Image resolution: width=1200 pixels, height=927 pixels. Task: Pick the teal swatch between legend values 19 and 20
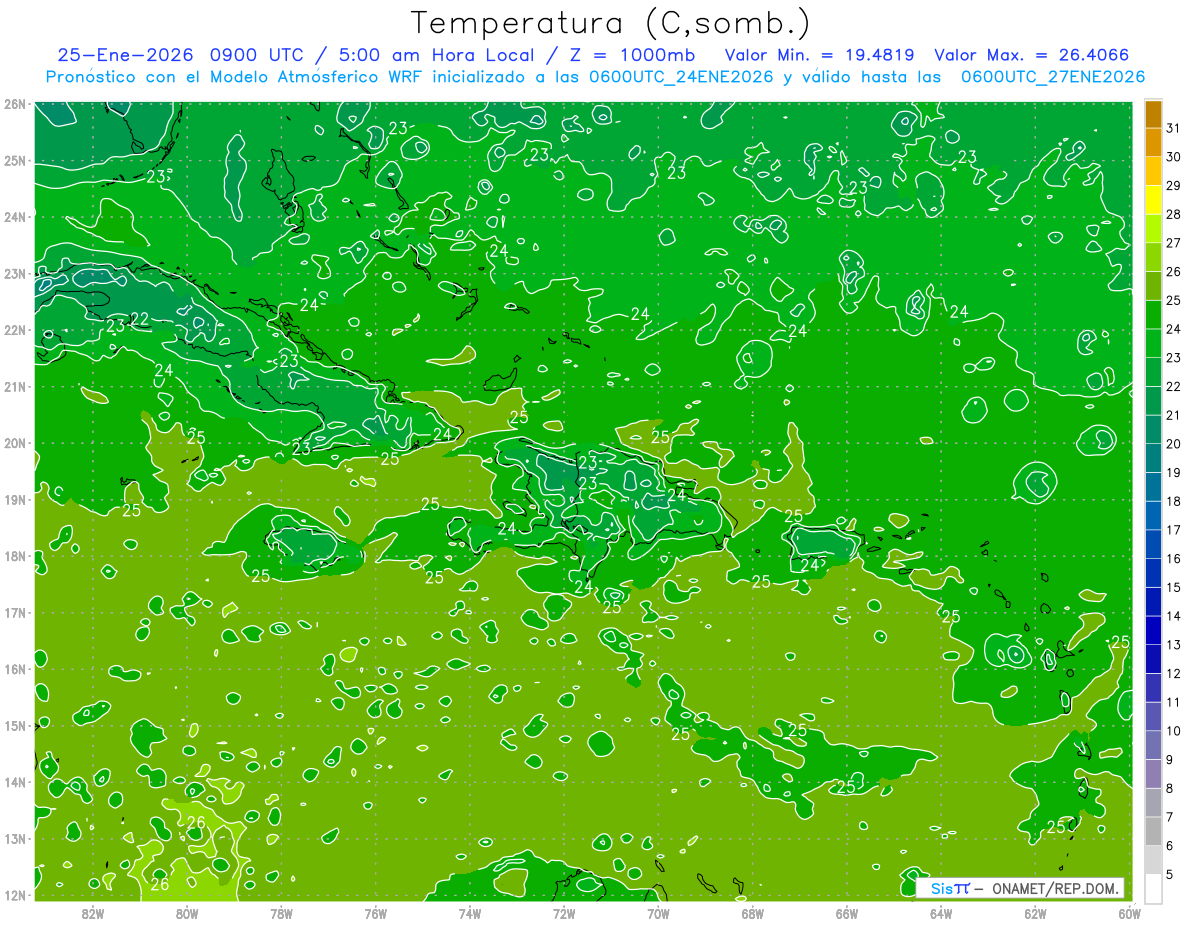tap(1153, 458)
